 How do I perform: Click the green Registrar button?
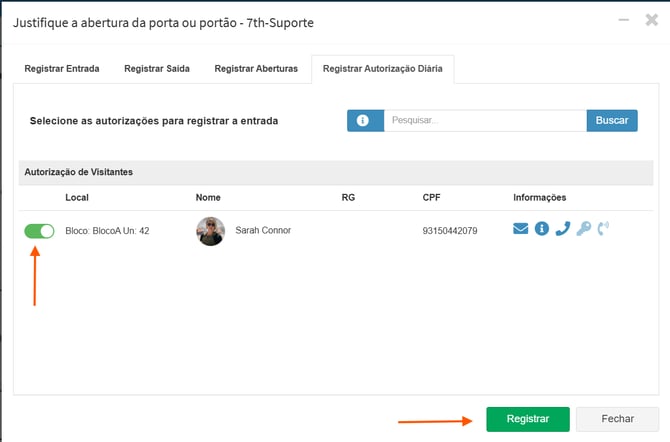coord(528,419)
